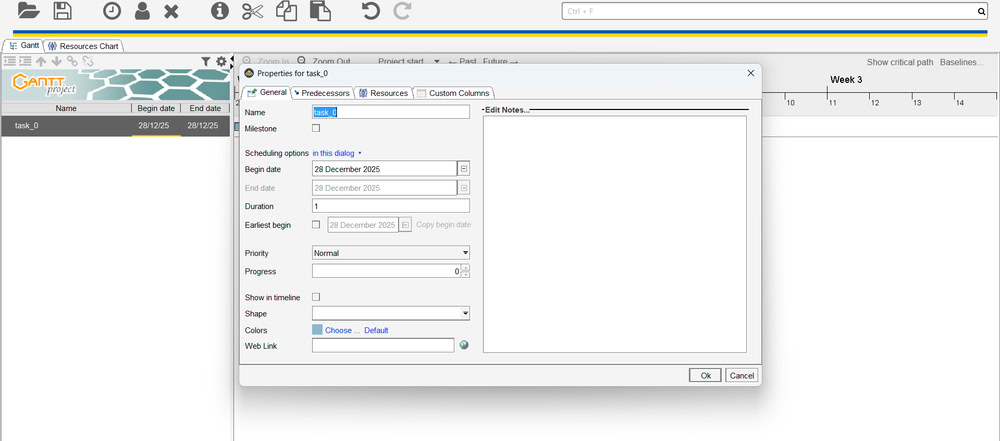Open table settings gear icon

coord(221,61)
